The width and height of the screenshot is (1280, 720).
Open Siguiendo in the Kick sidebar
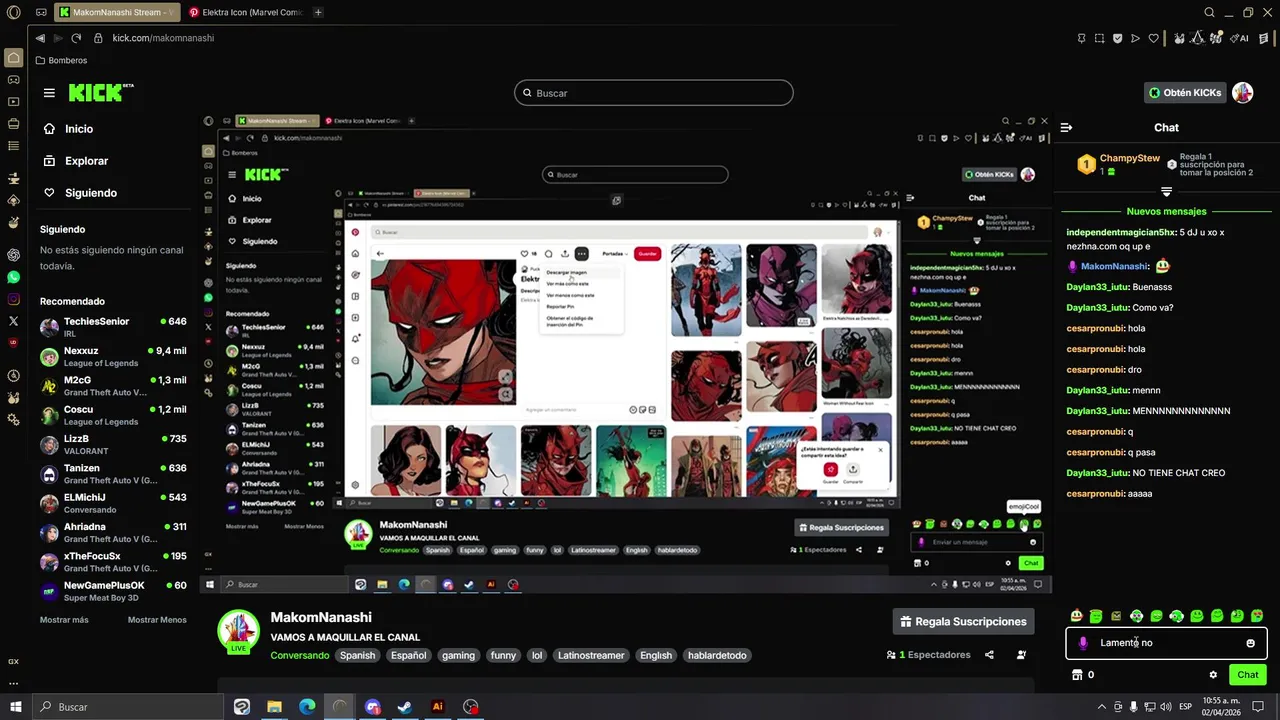coord(90,193)
